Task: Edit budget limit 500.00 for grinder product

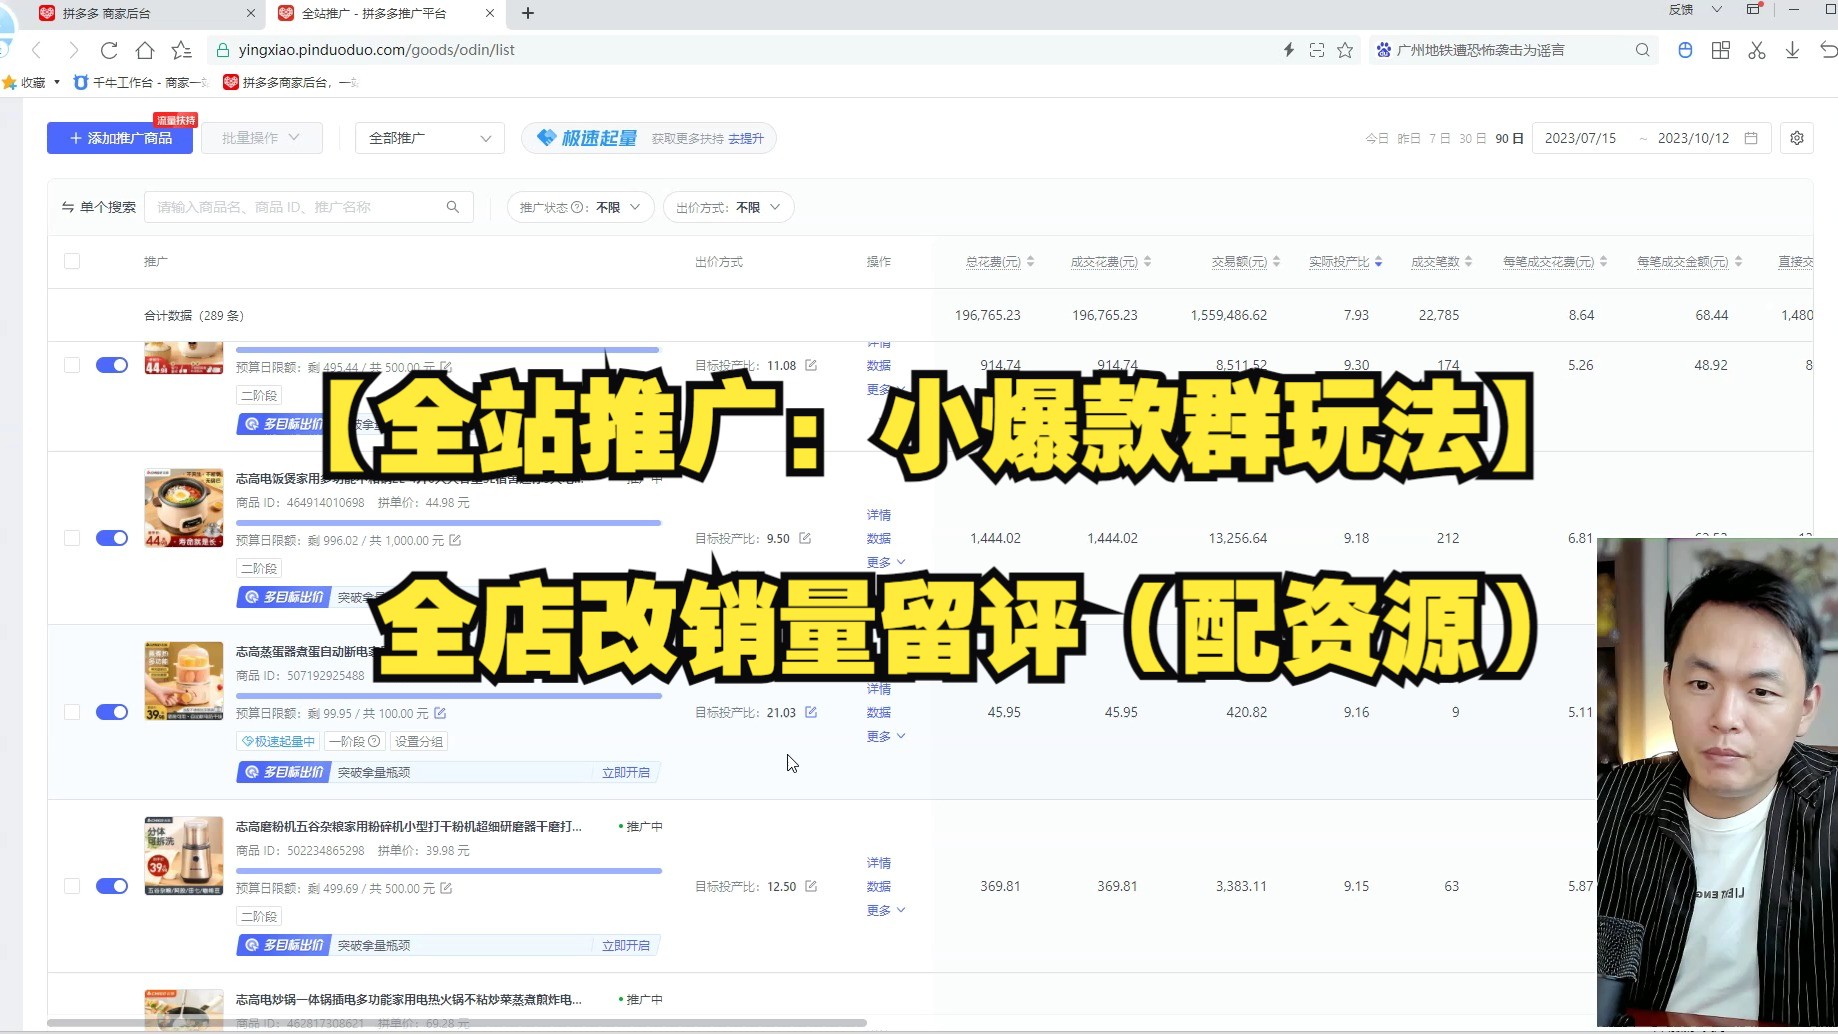Action: tap(446, 888)
